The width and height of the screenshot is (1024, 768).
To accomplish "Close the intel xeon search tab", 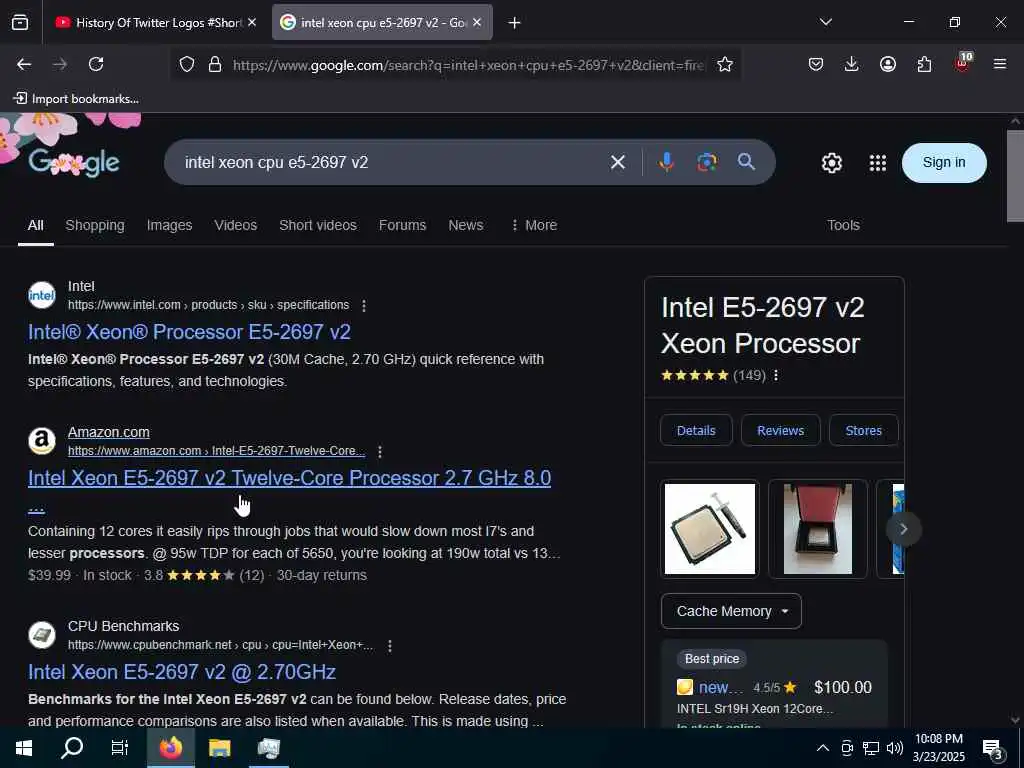I will (x=477, y=22).
